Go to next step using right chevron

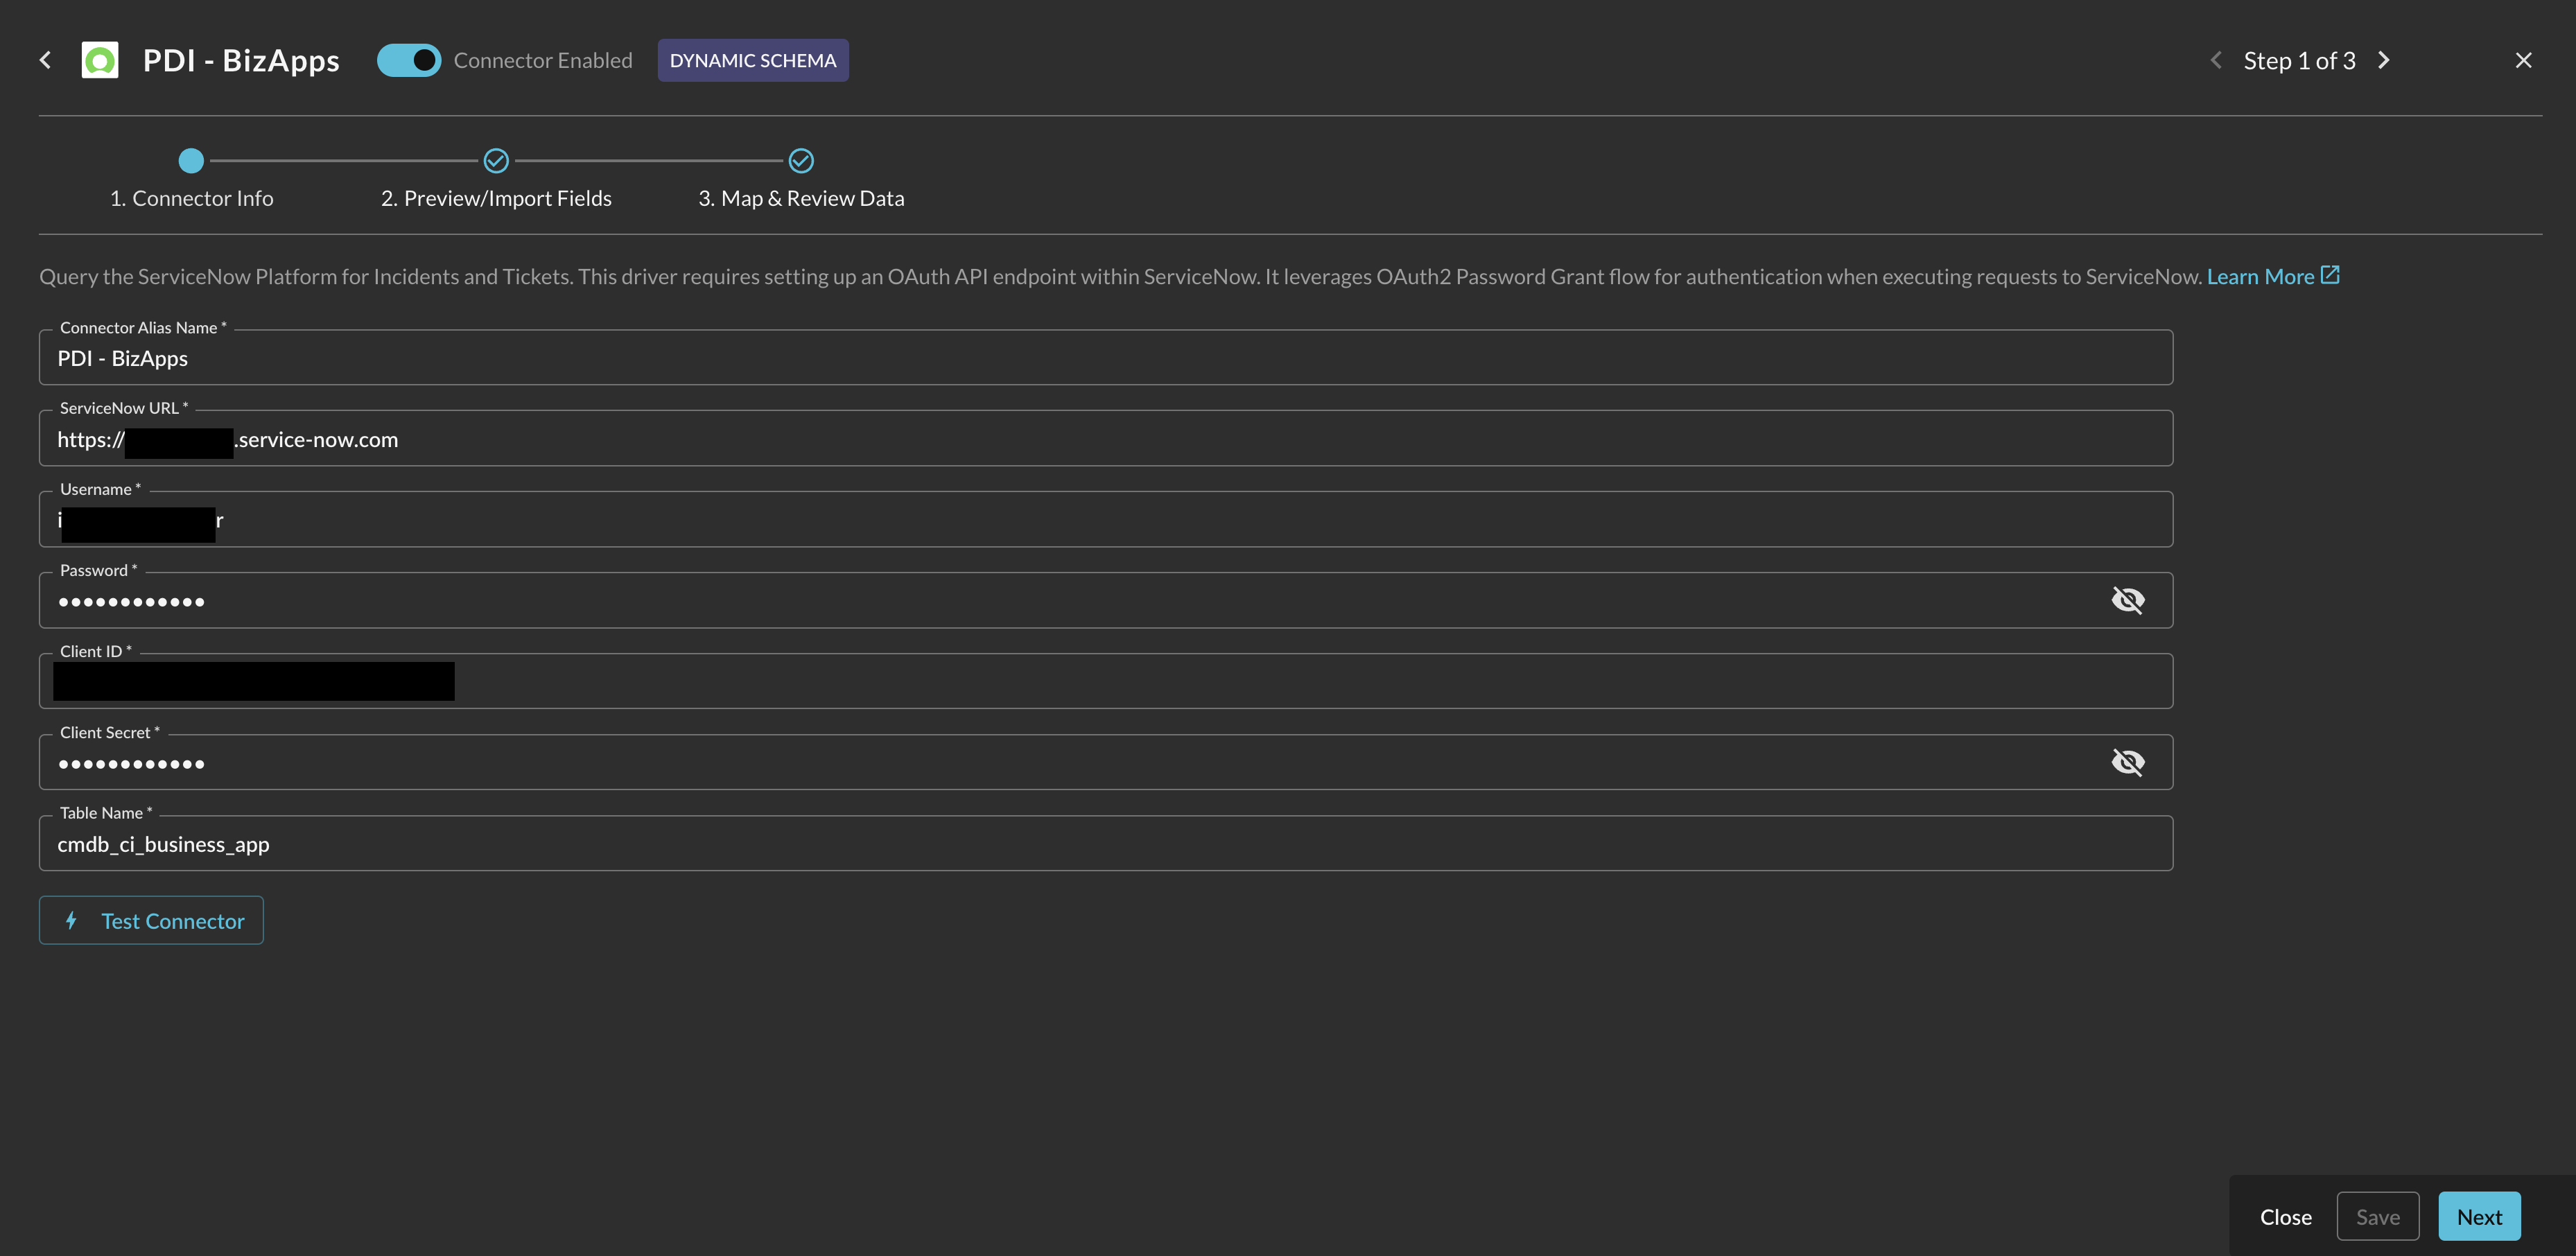(2384, 60)
